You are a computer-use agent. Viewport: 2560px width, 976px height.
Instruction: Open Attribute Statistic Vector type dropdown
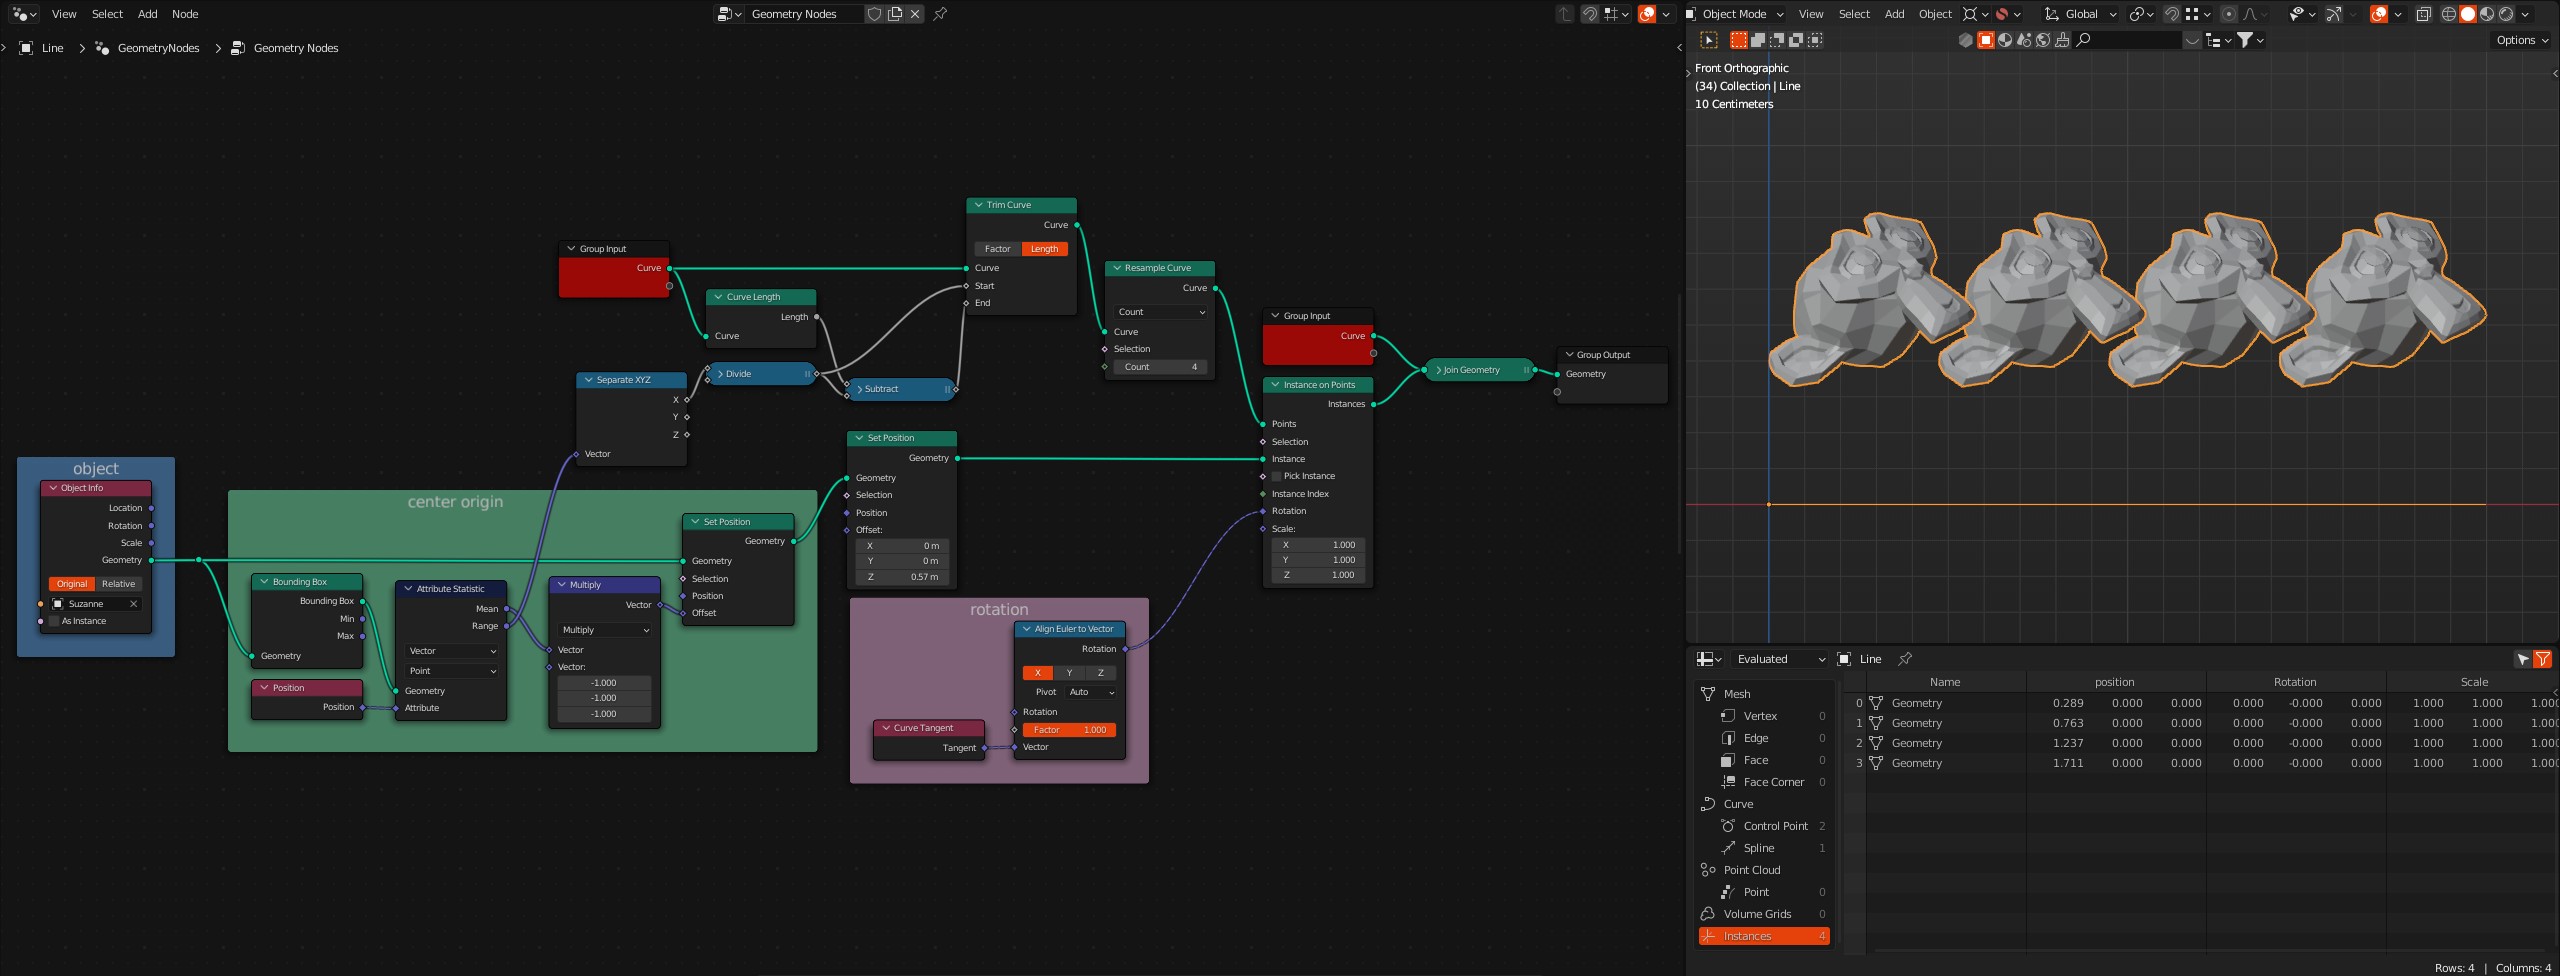coord(452,651)
